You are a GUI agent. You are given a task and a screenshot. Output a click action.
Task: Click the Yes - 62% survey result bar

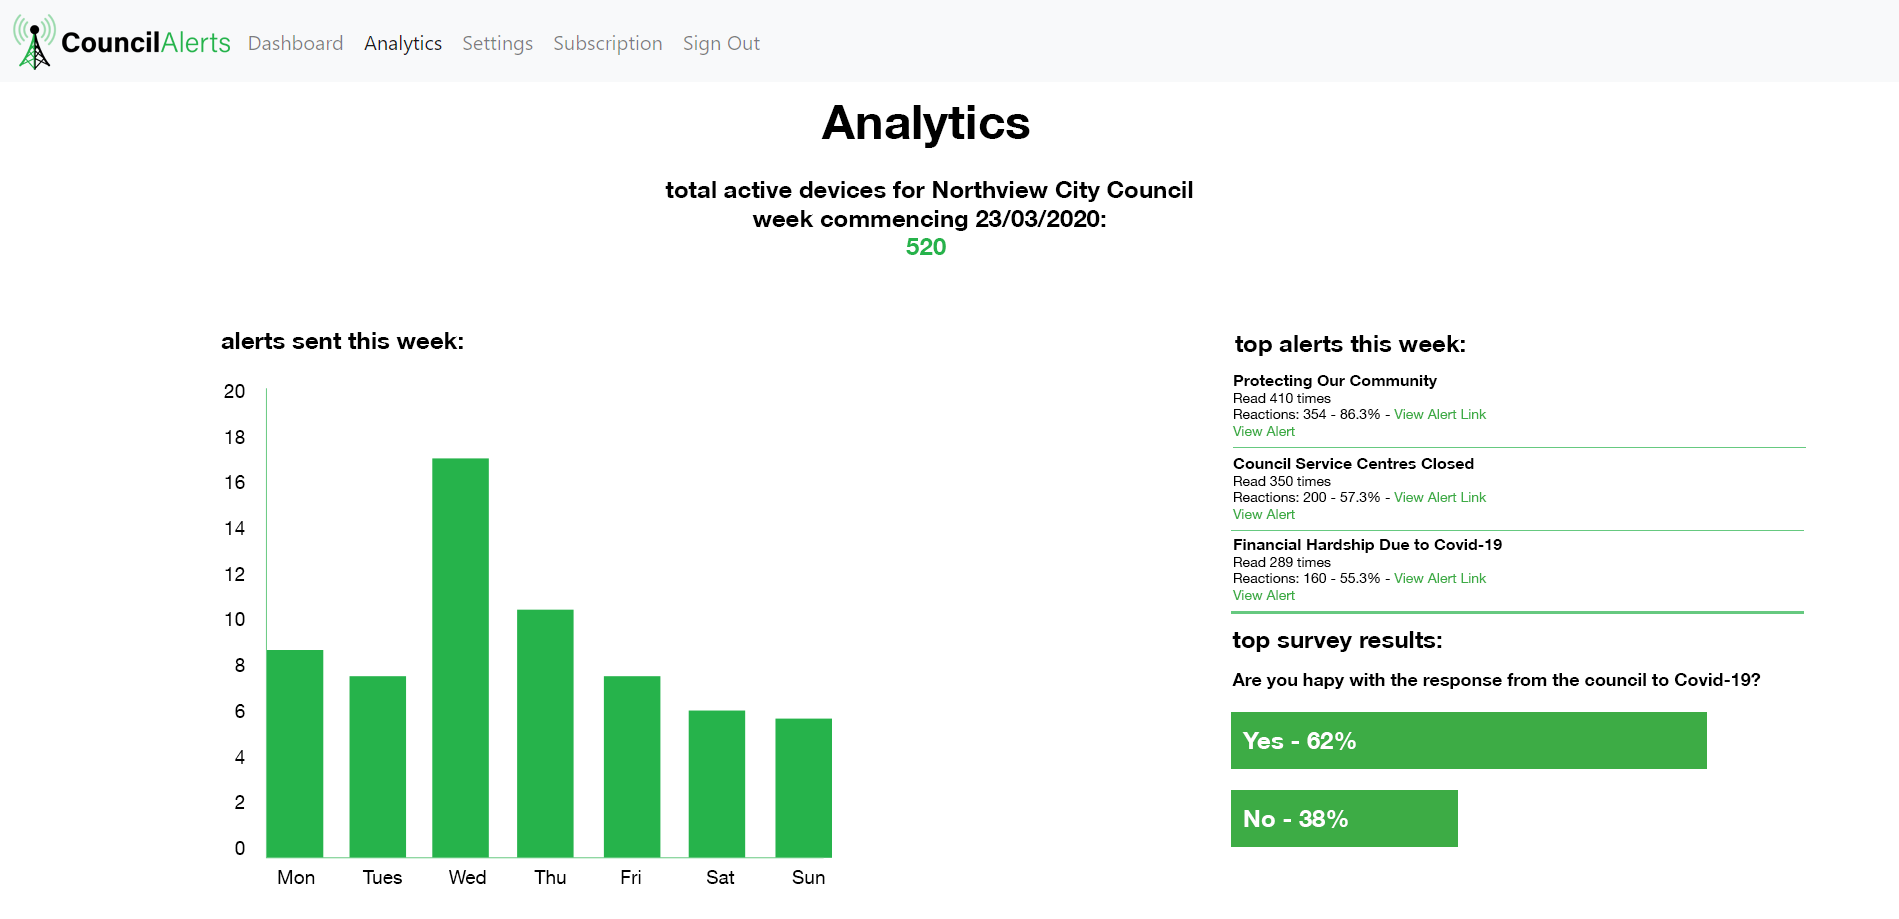(1469, 740)
